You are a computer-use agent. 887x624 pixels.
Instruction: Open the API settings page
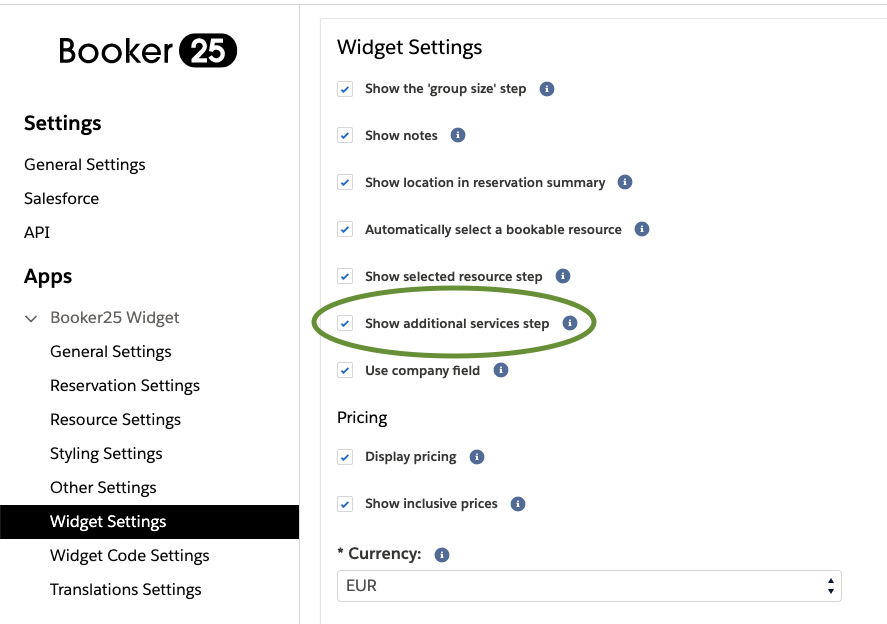(37, 232)
